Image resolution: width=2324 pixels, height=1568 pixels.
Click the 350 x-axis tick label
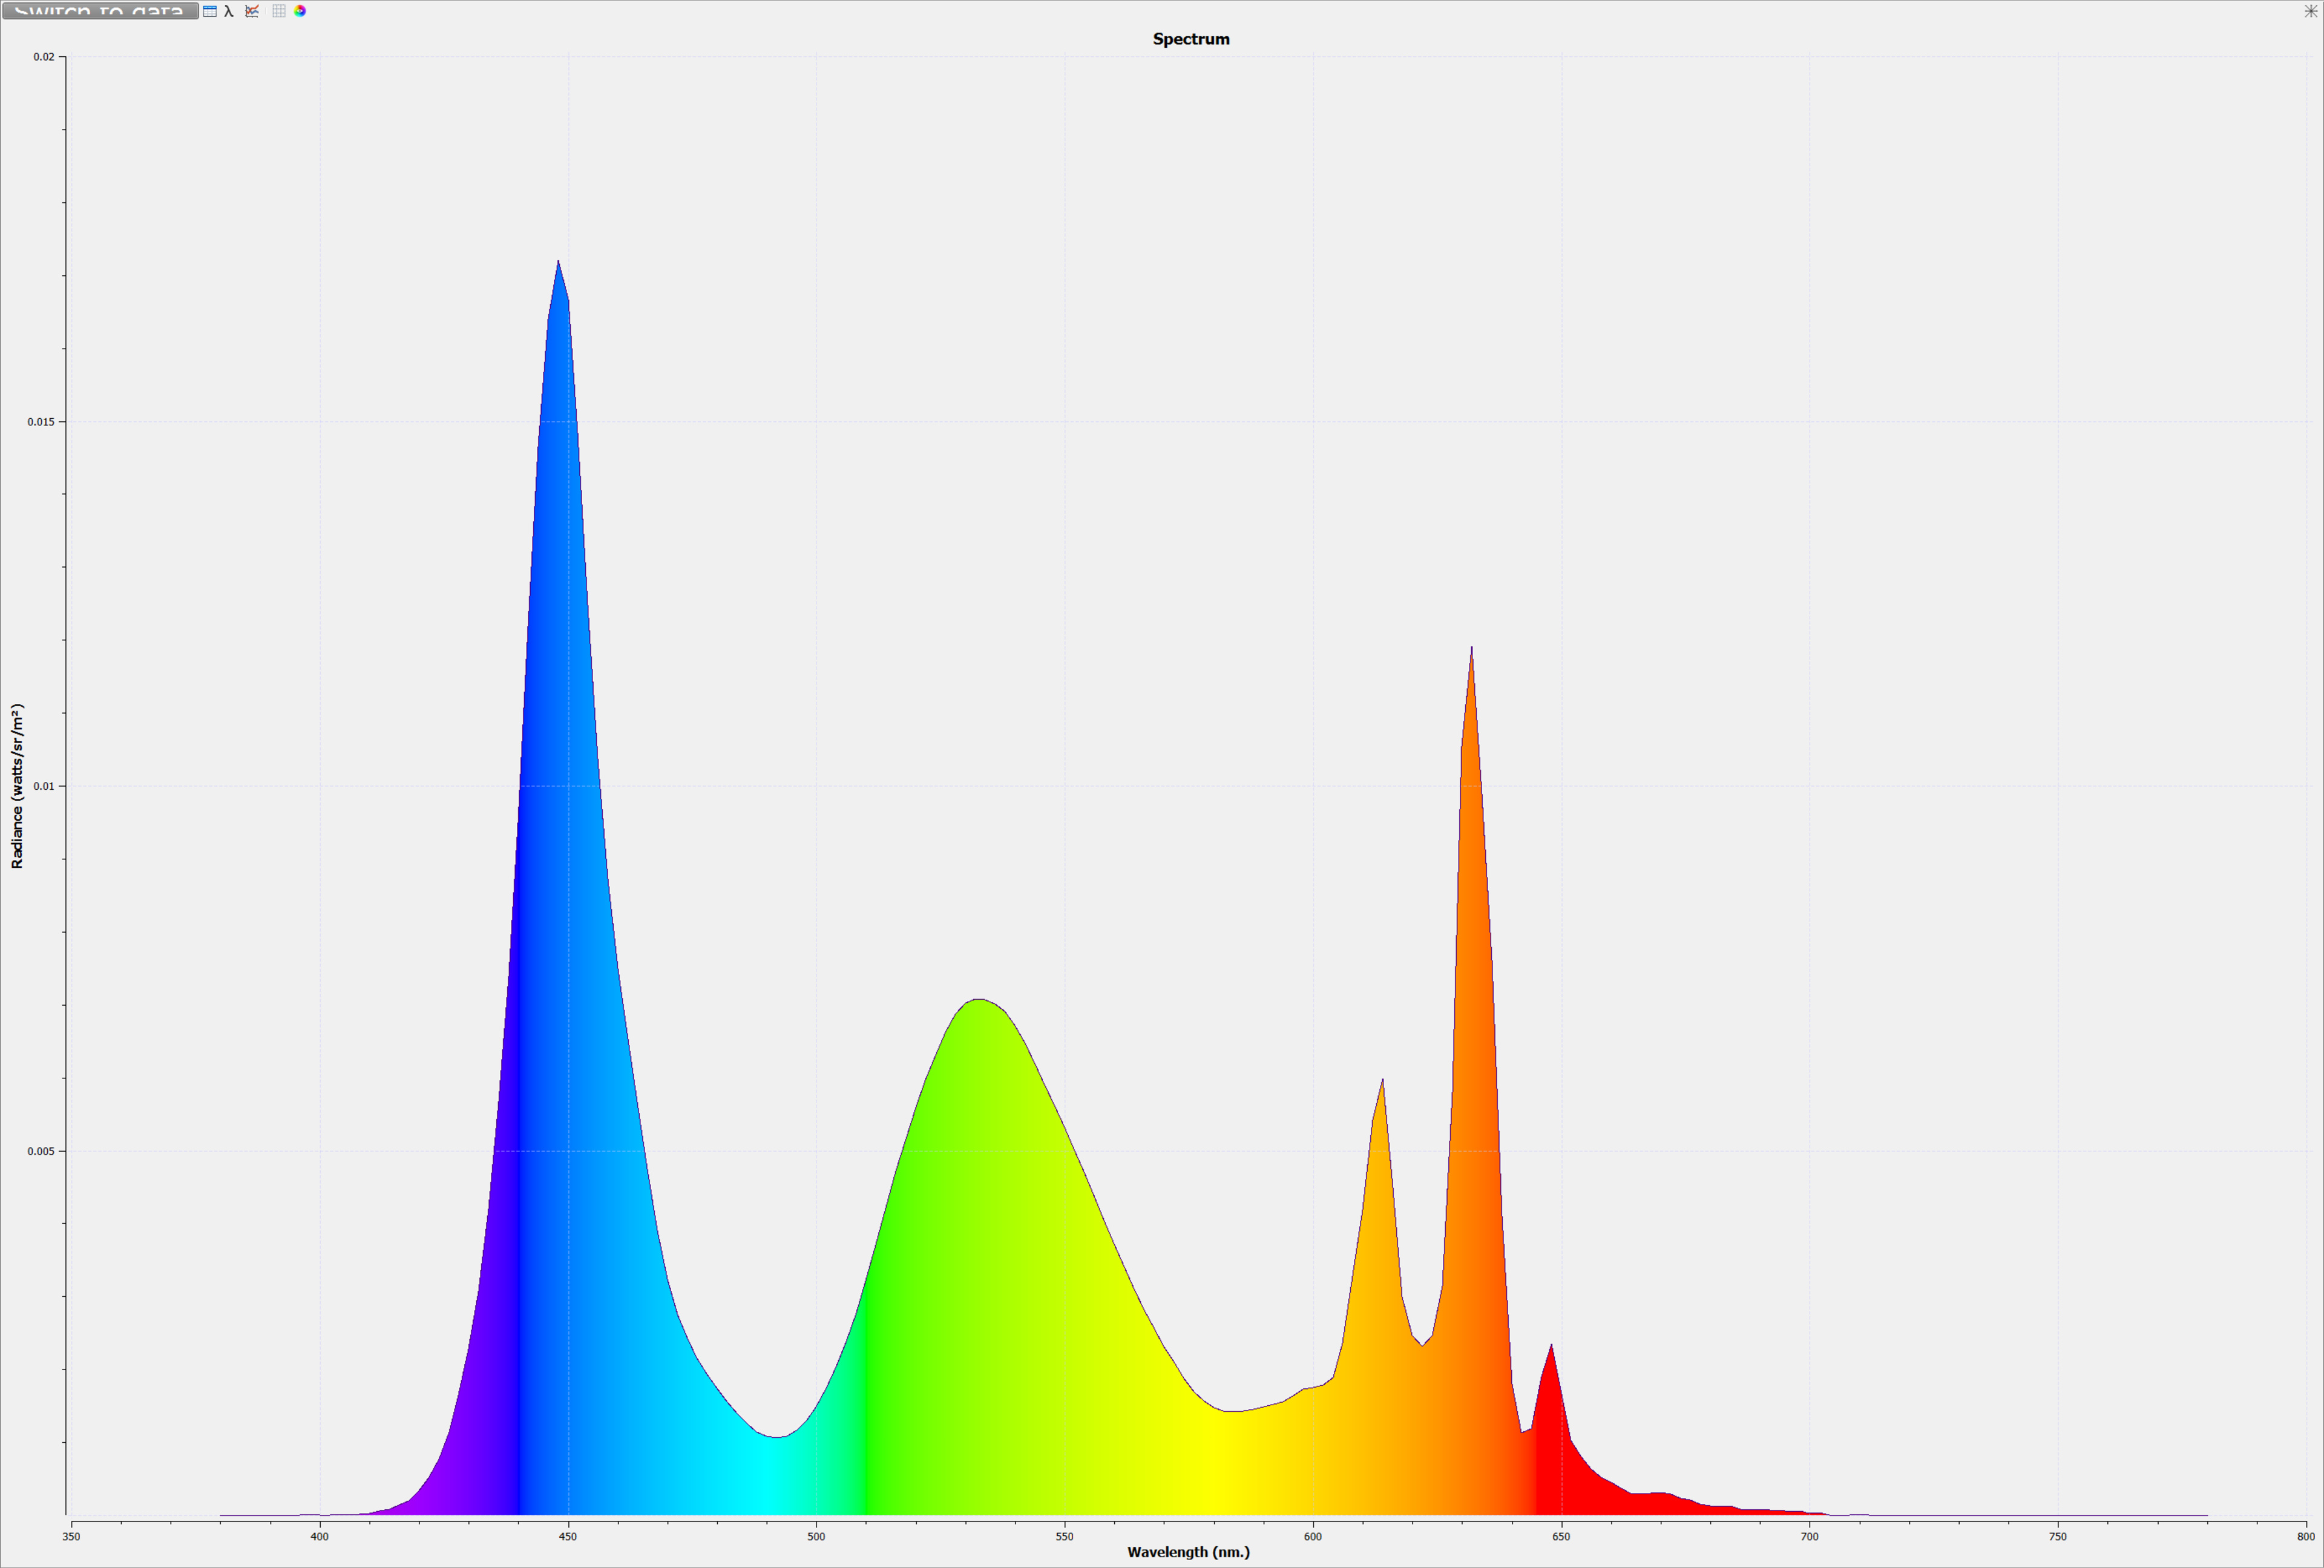tap(72, 1536)
